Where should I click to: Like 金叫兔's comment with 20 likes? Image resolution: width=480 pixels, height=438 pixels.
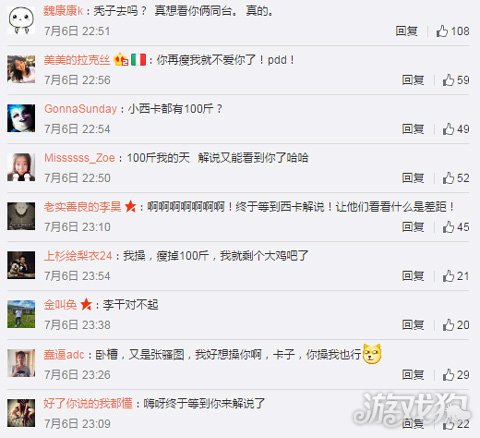456,325
